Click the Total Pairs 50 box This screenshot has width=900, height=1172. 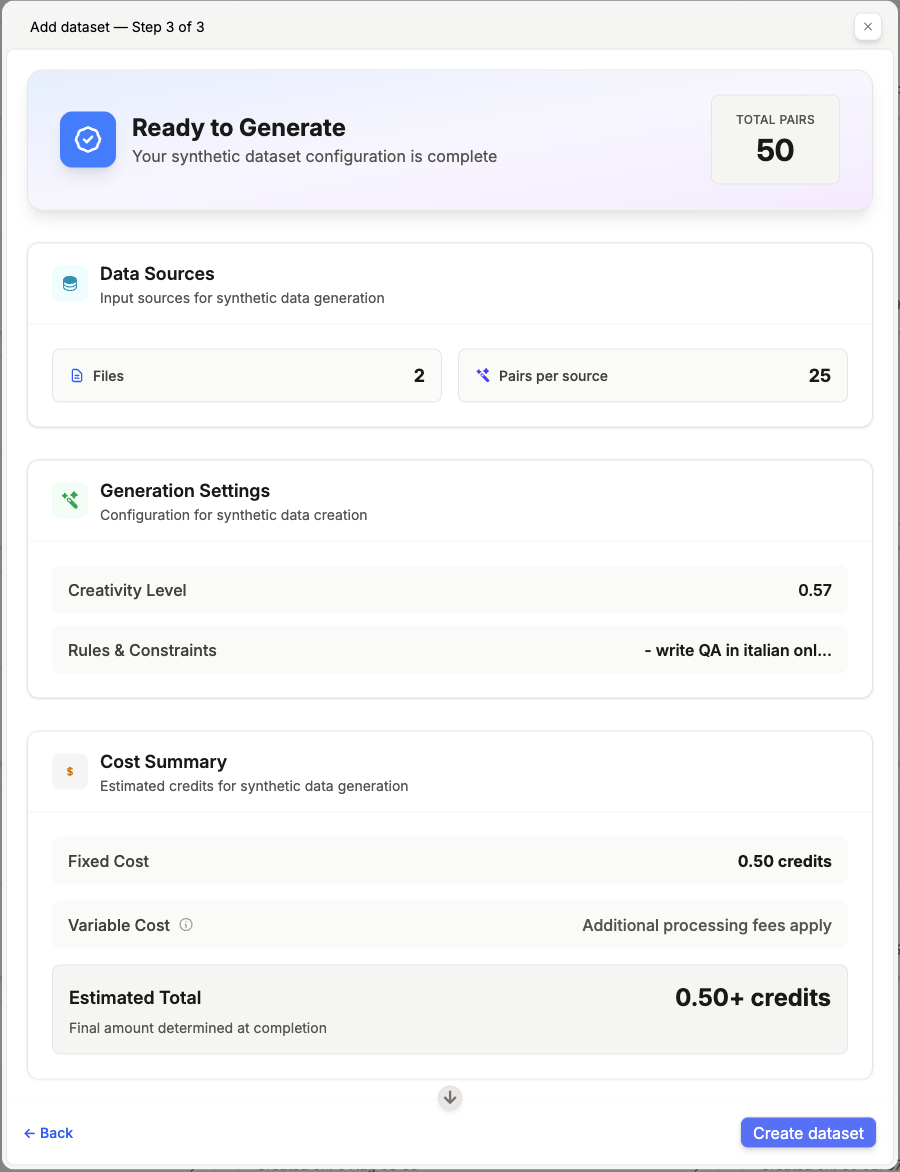tap(775, 139)
